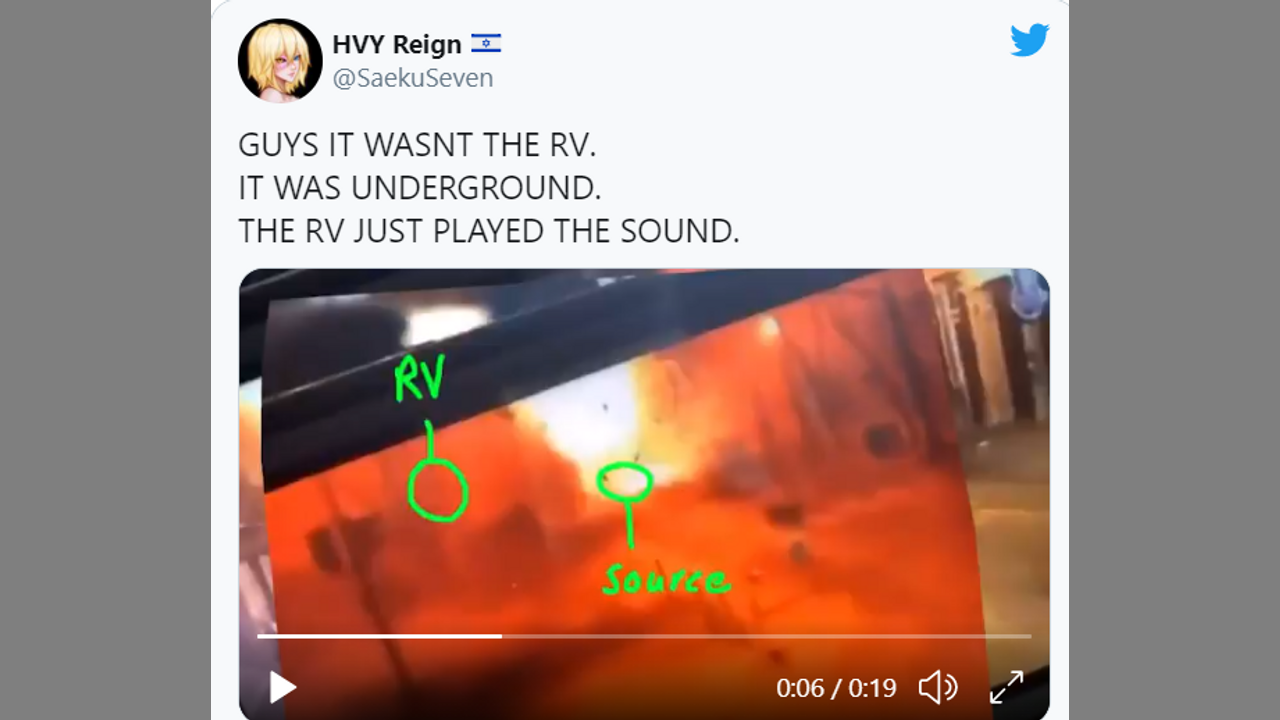Open HVY Reign's profile avatar
The width and height of the screenshot is (1280, 720).
[x=280, y=60]
